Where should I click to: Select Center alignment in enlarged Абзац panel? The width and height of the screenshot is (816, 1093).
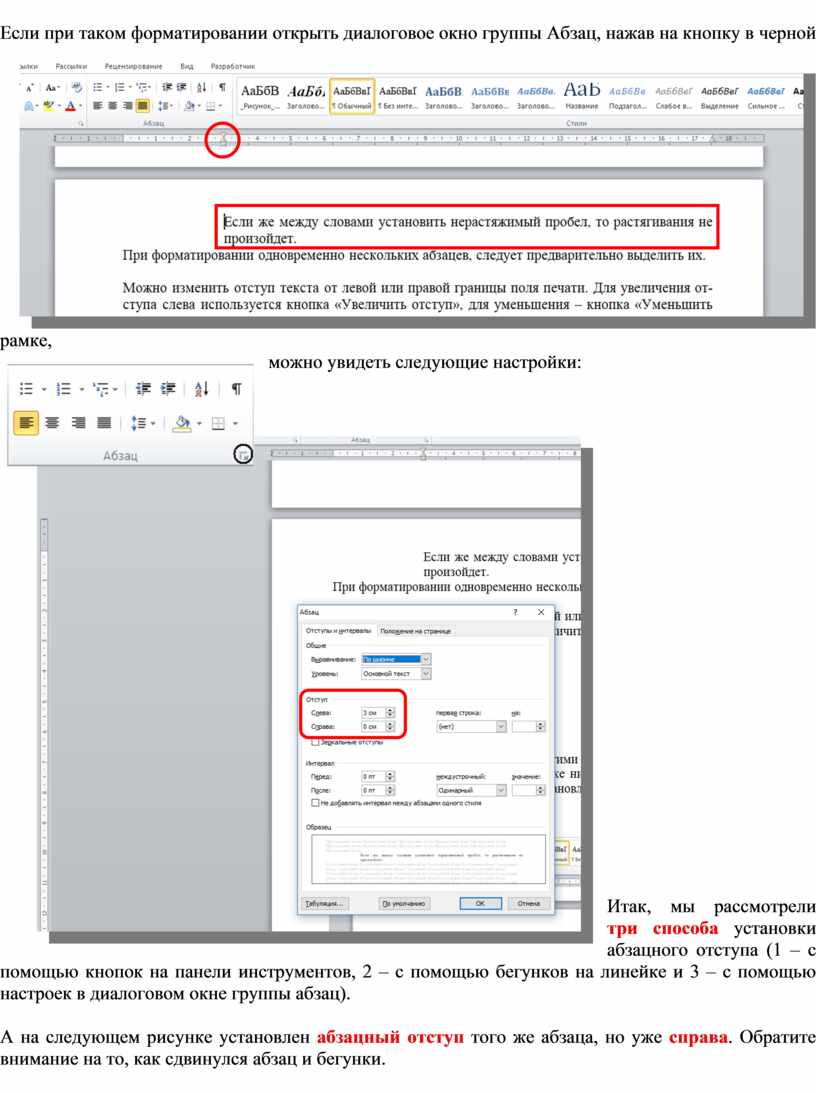(x=52, y=422)
